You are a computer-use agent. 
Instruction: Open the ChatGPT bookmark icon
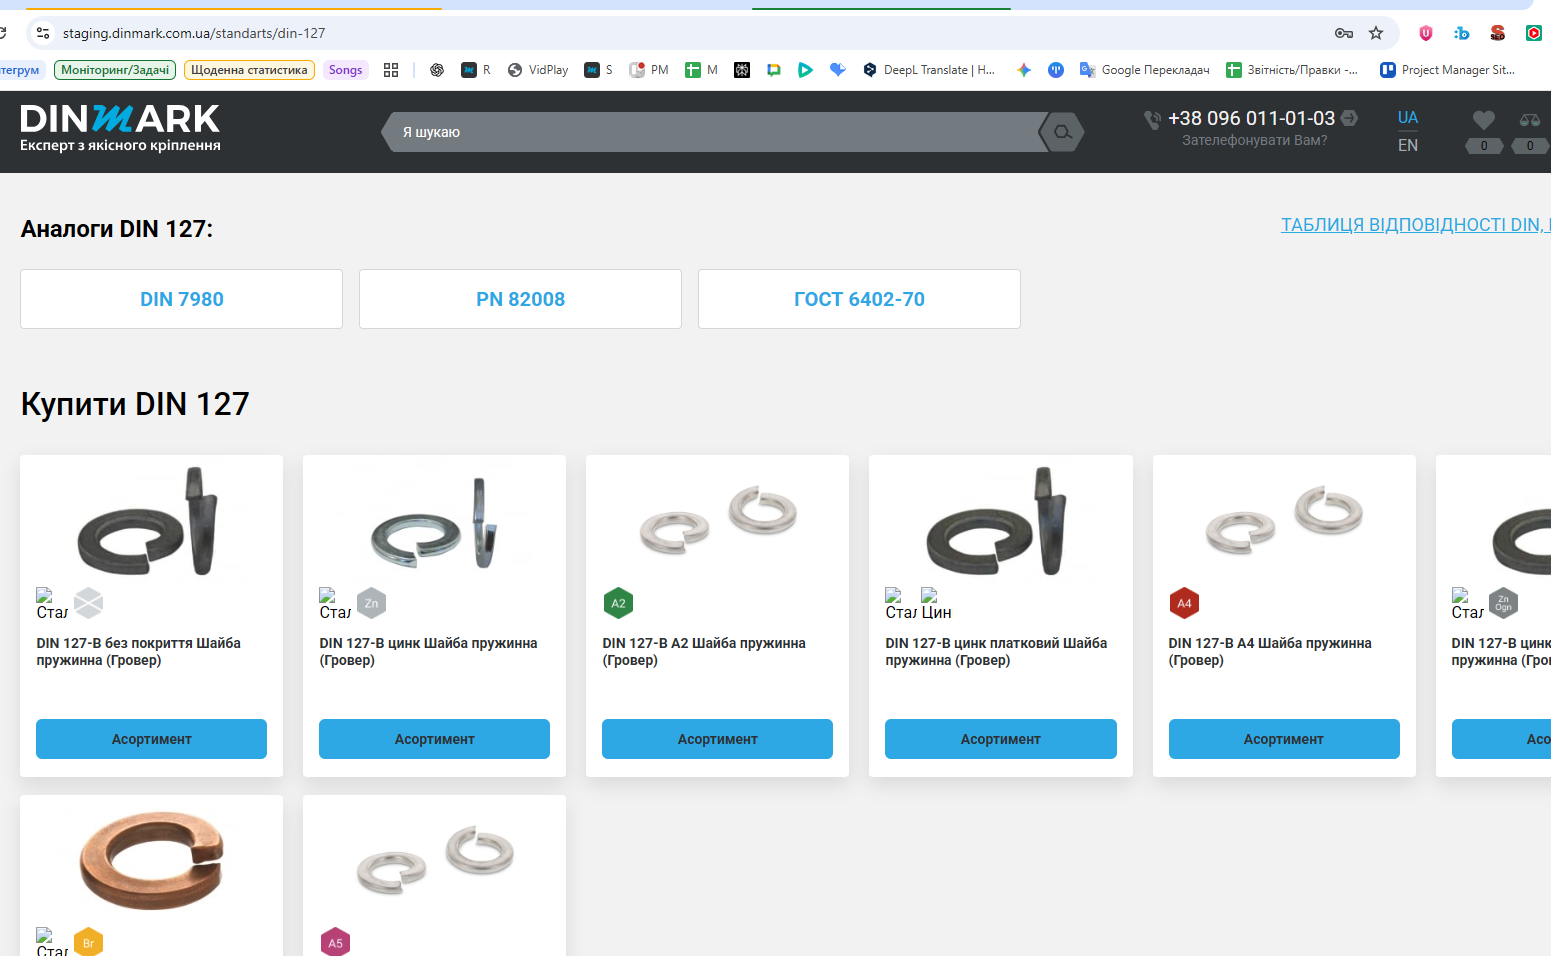[x=437, y=70]
